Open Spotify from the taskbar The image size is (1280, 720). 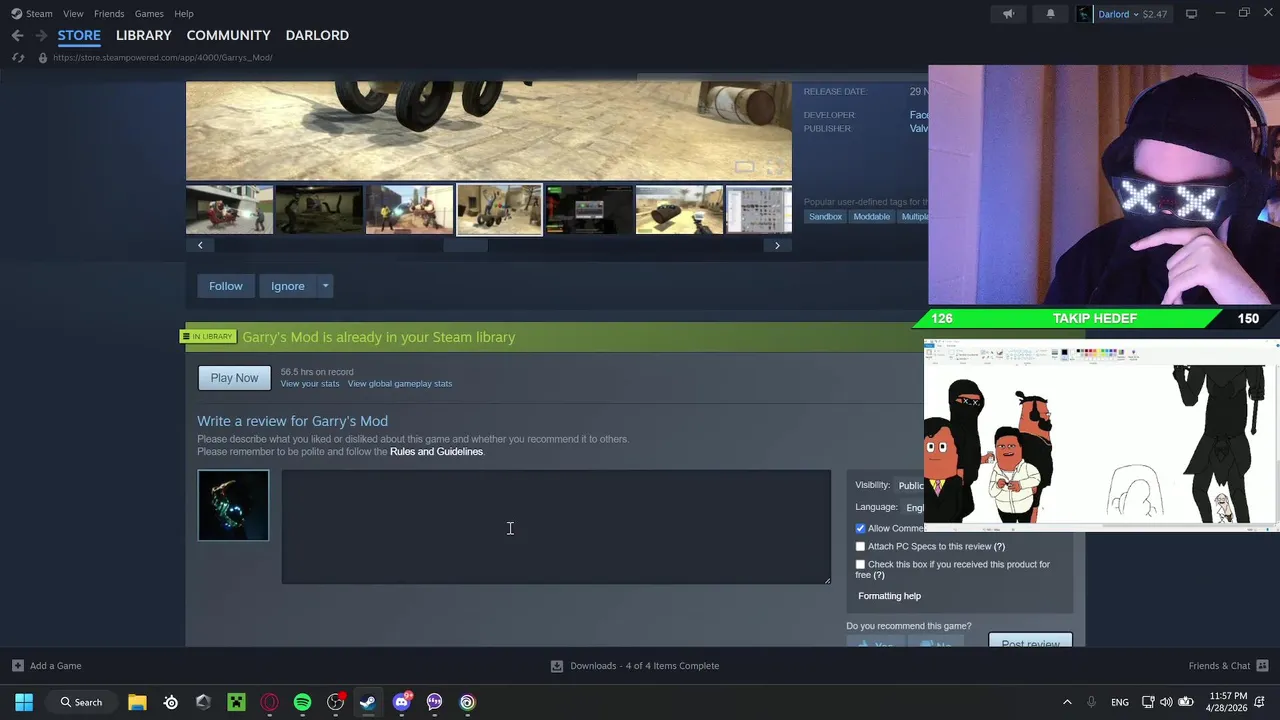click(x=302, y=702)
